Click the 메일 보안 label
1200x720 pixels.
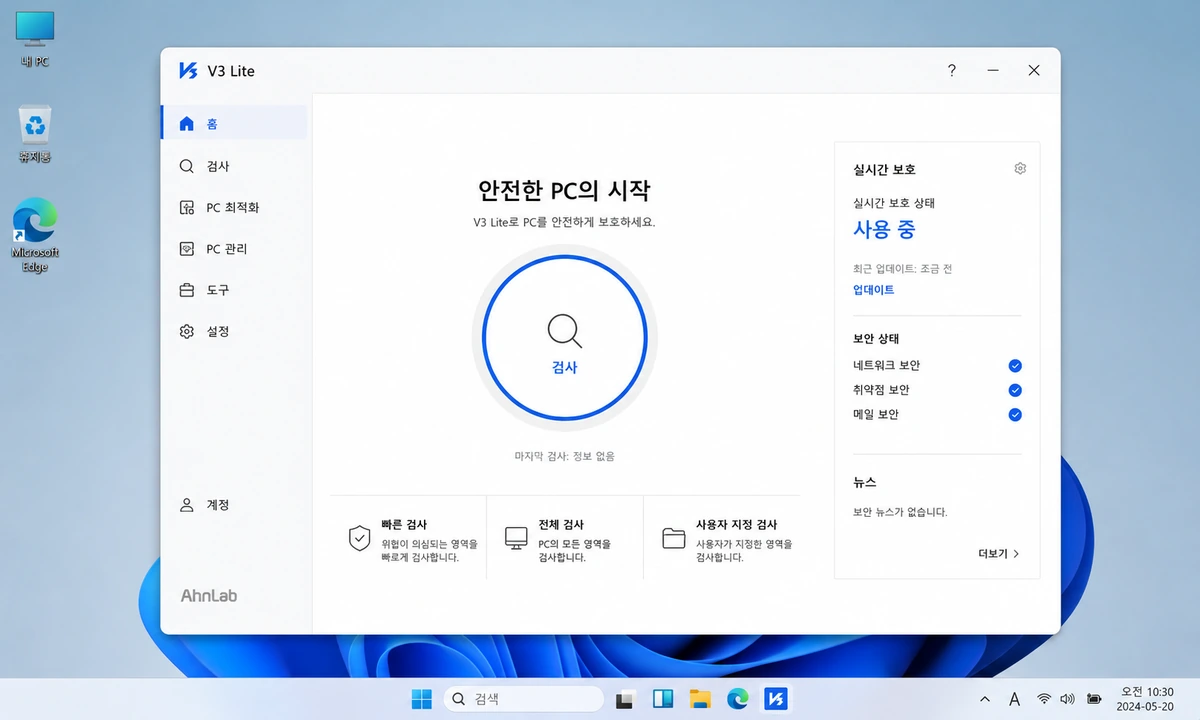[875, 415]
